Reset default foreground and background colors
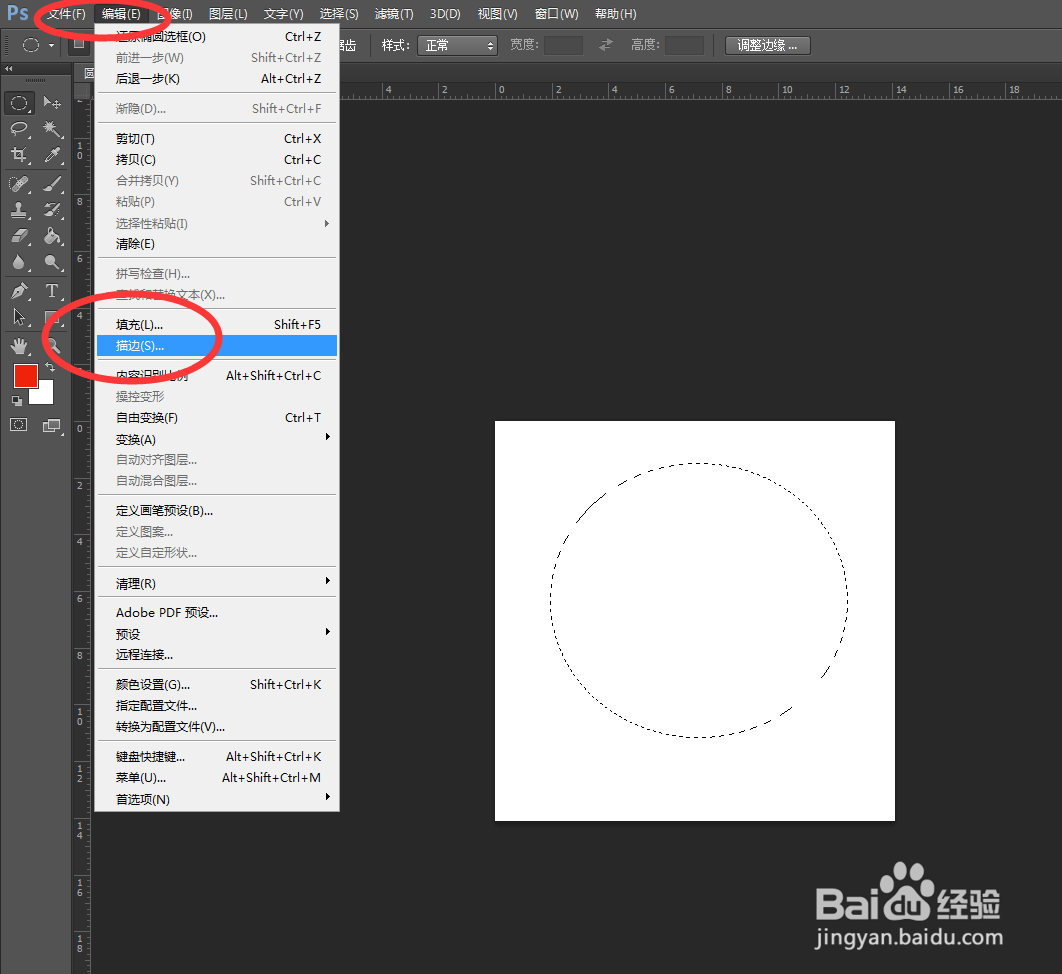1062x974 pixels. [x=17, y=401]
